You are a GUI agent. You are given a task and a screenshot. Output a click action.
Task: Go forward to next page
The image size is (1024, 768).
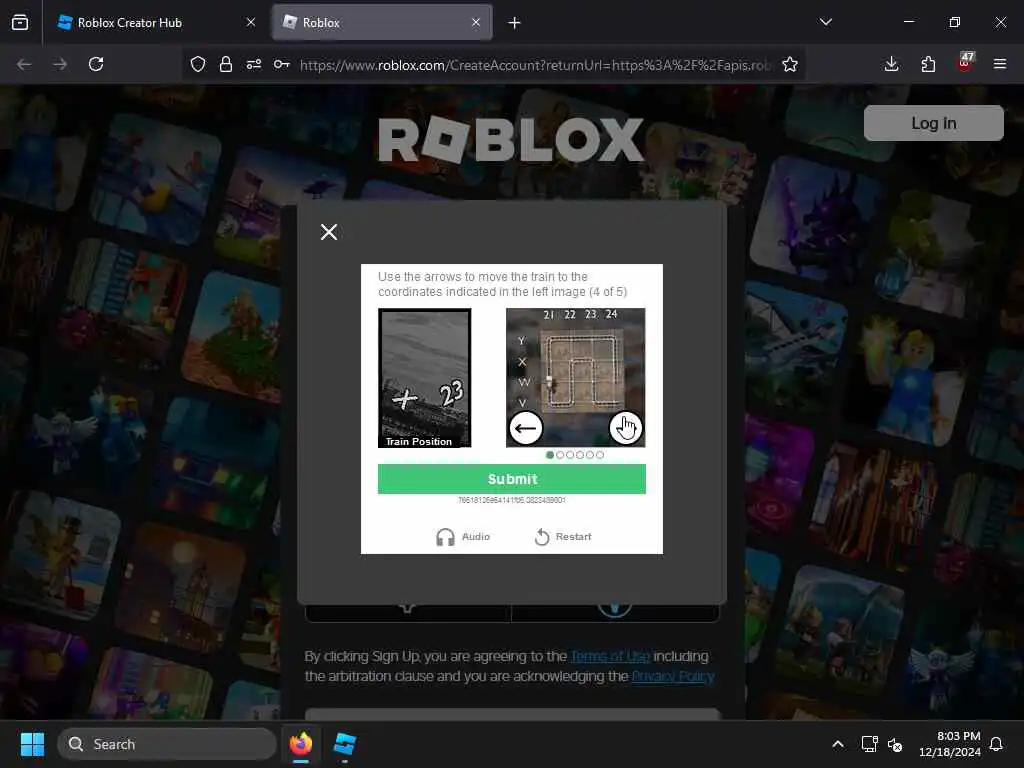[59, 64]
